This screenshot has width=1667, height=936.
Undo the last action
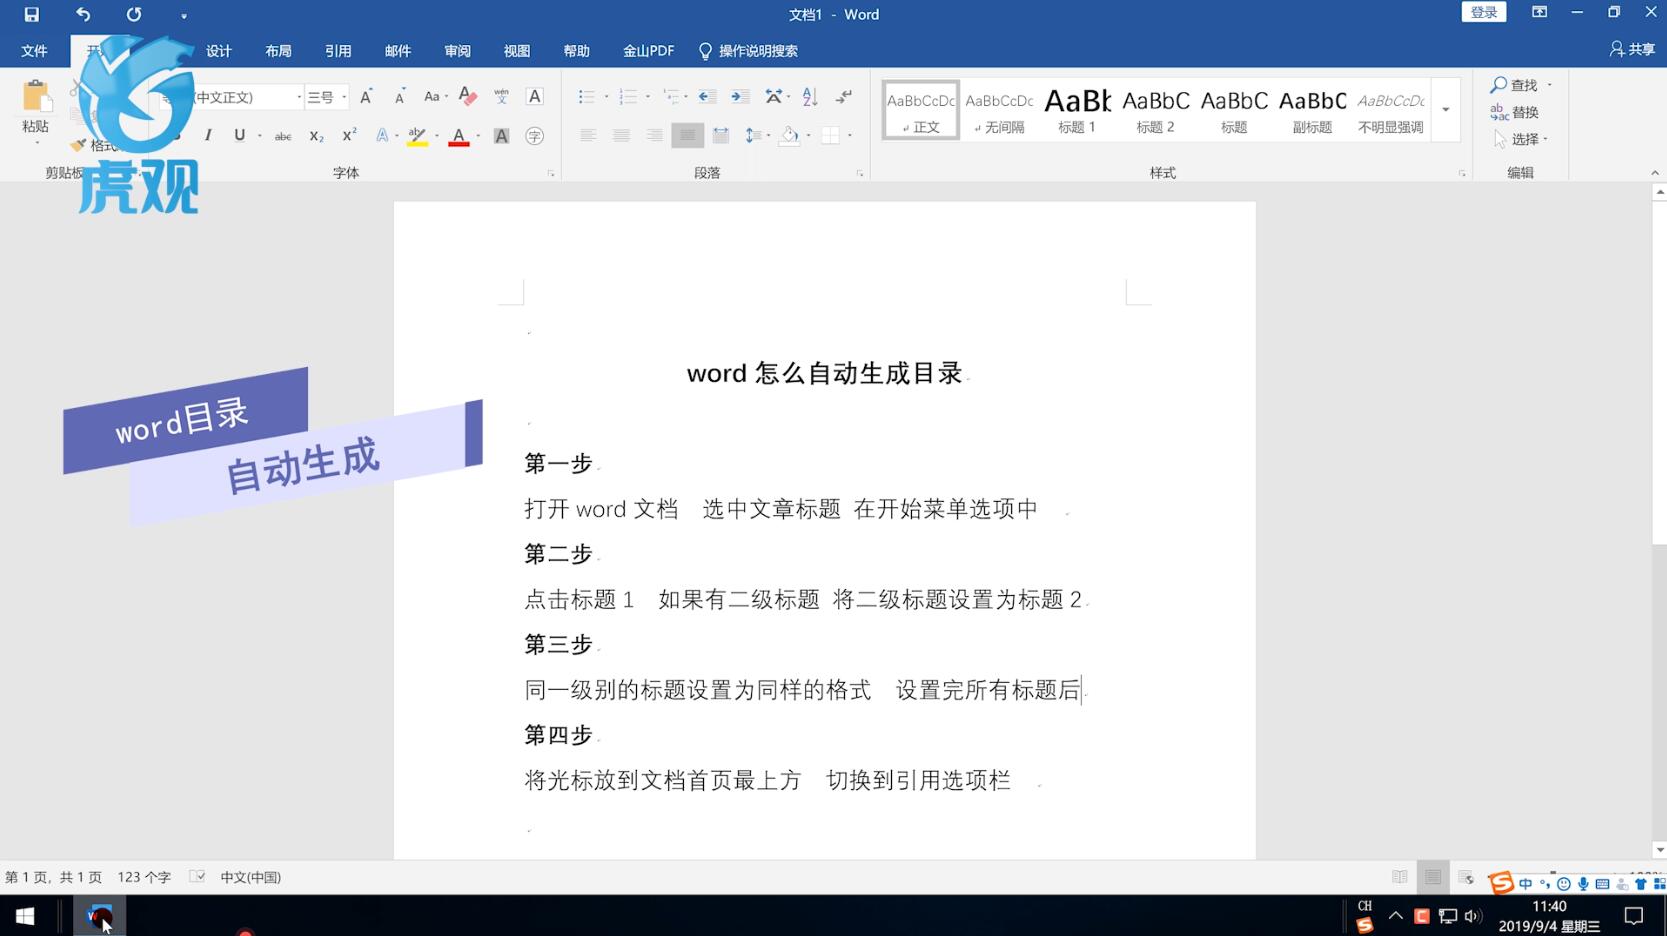(83, 15)
